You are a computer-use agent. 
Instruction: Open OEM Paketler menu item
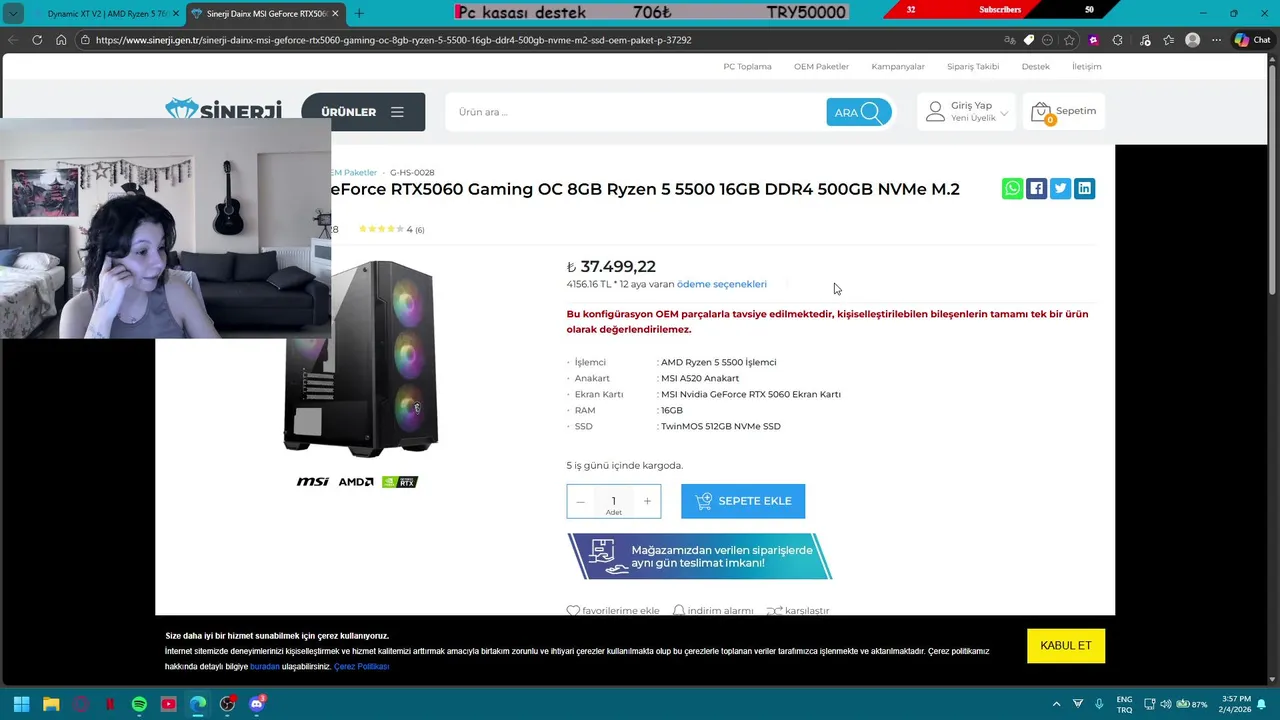pos(821,66)
